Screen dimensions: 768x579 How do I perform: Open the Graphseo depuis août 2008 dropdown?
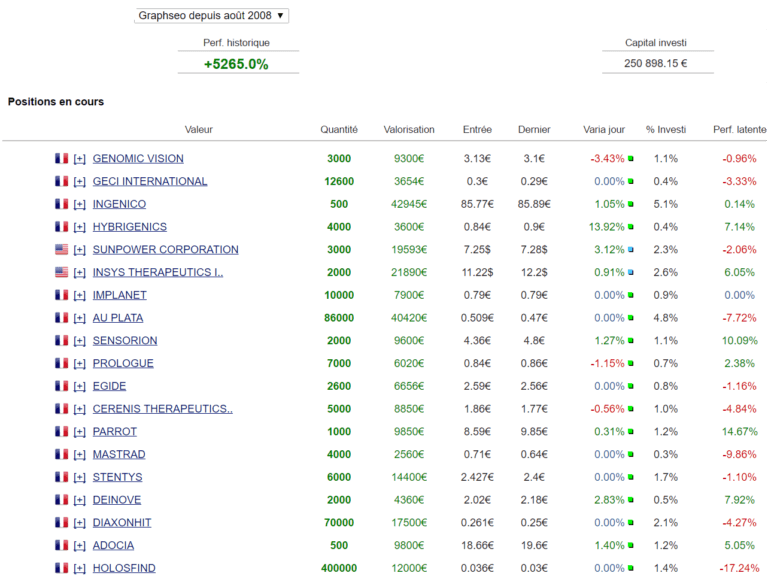click(x=212, y=16)
